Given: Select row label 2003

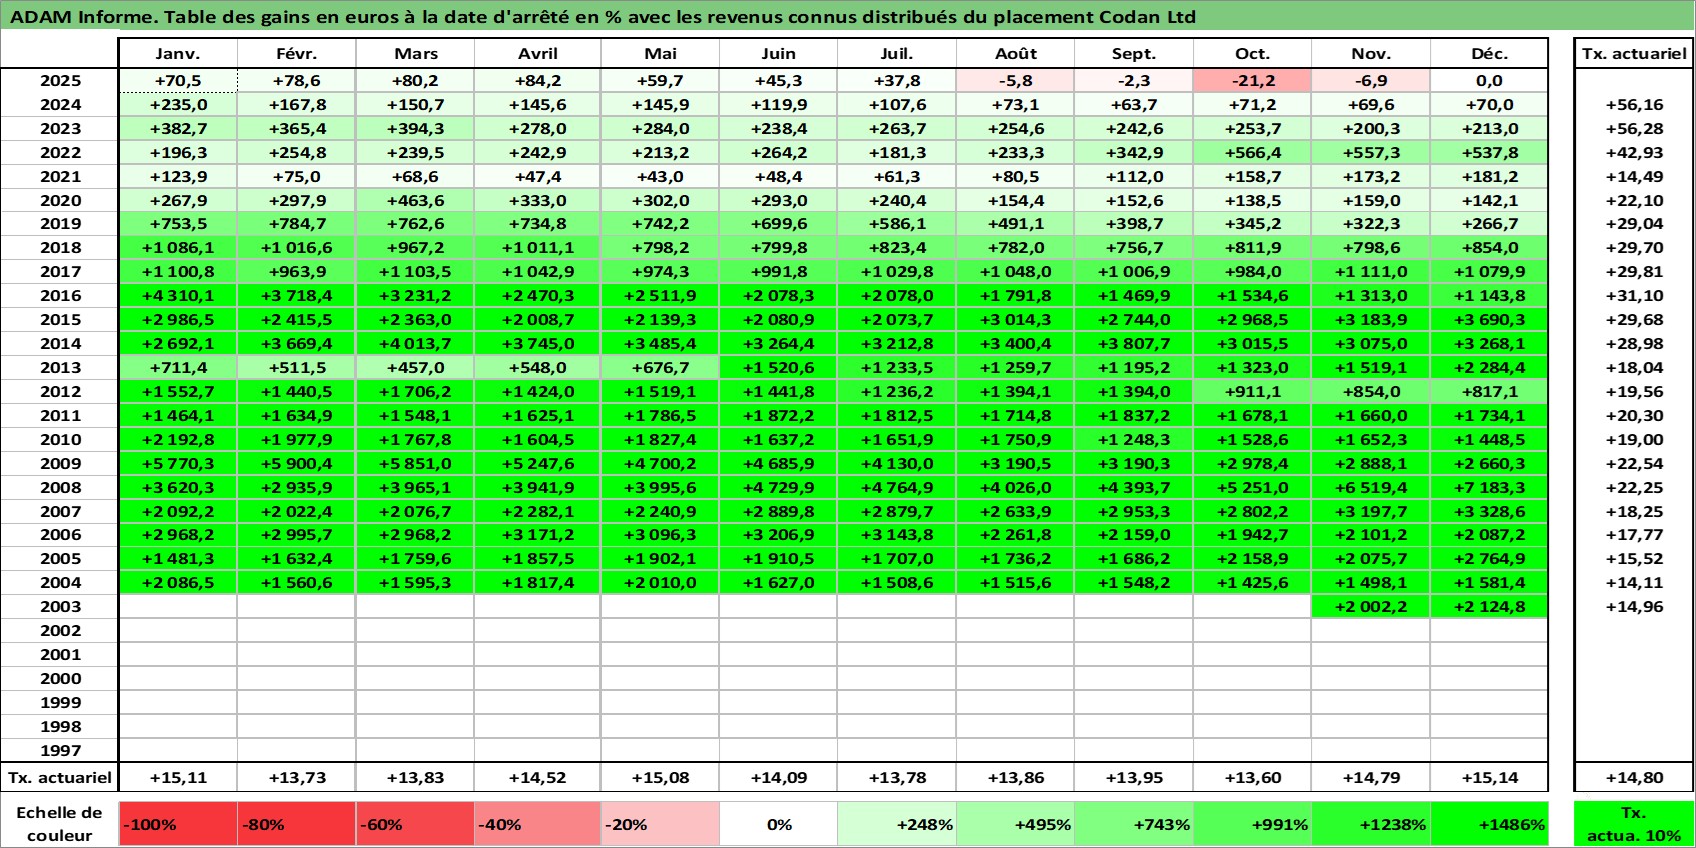Looking at the screenshot, I should pyautogui.click(x=60, y=607).
